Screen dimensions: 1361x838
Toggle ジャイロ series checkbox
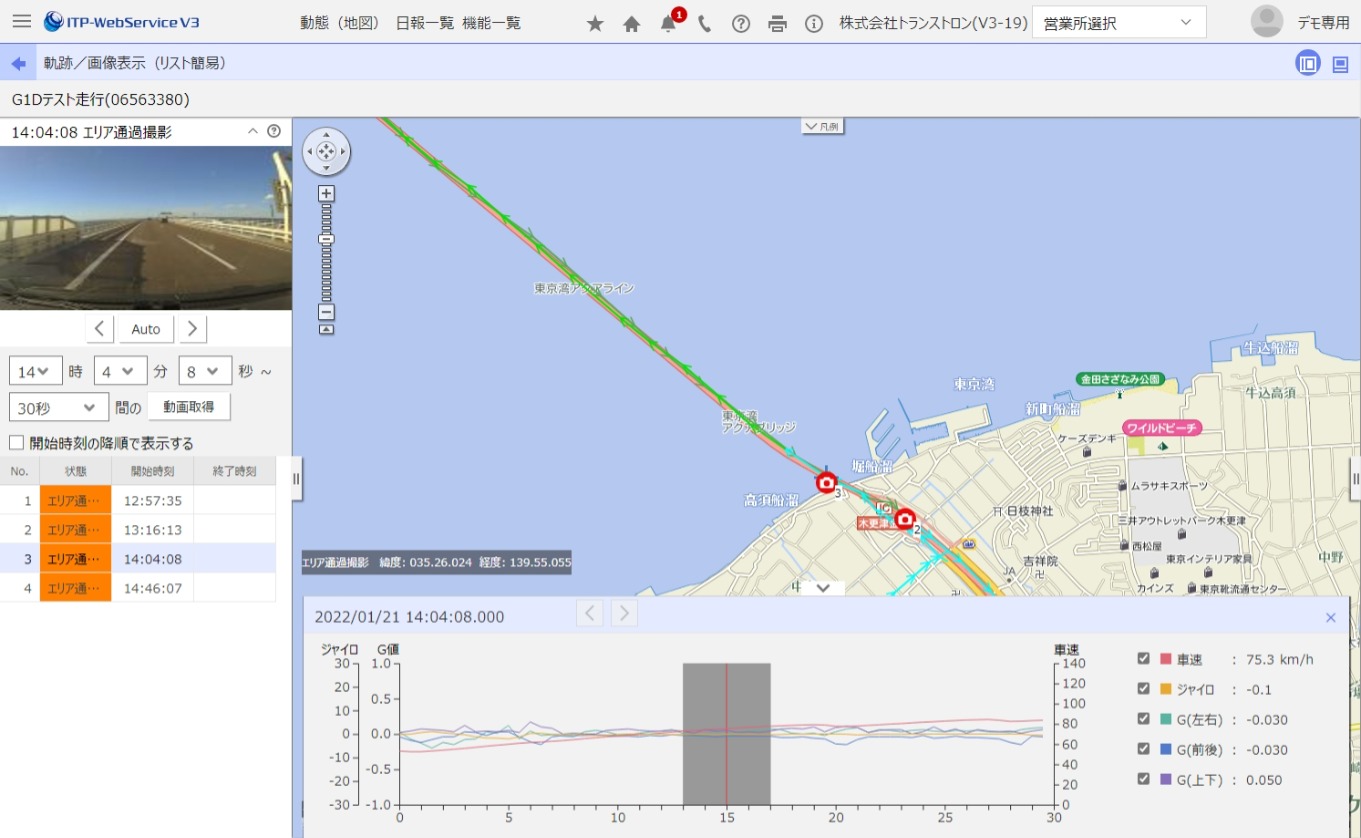coord(1143,688)
